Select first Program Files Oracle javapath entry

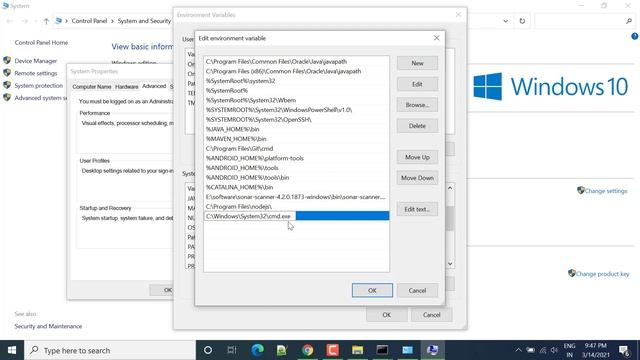(x=296, y=62)
